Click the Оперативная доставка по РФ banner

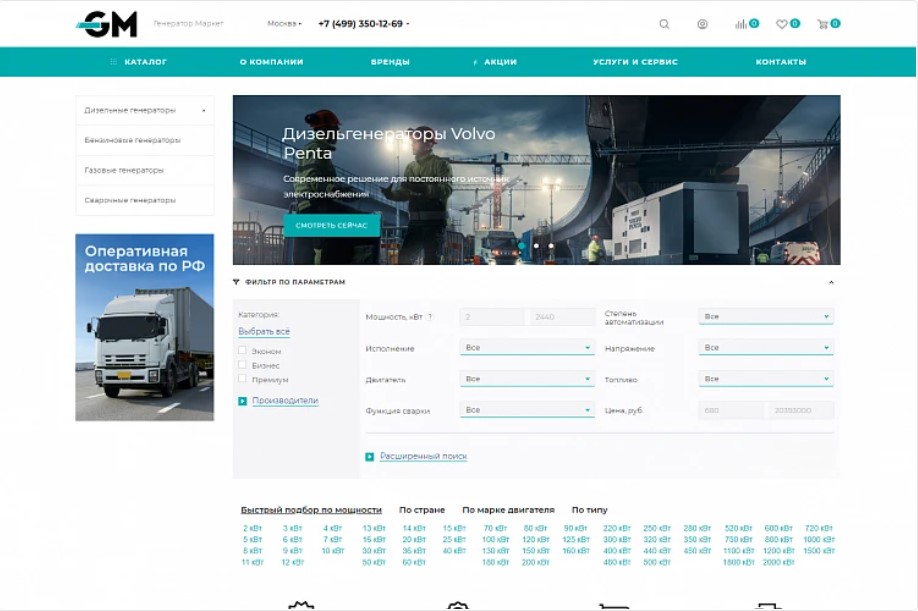click(145, 328)
